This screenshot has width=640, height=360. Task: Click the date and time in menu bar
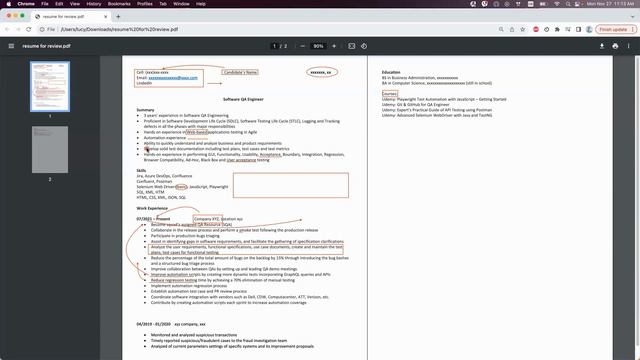pyautogui.click(x=611, y=4)
